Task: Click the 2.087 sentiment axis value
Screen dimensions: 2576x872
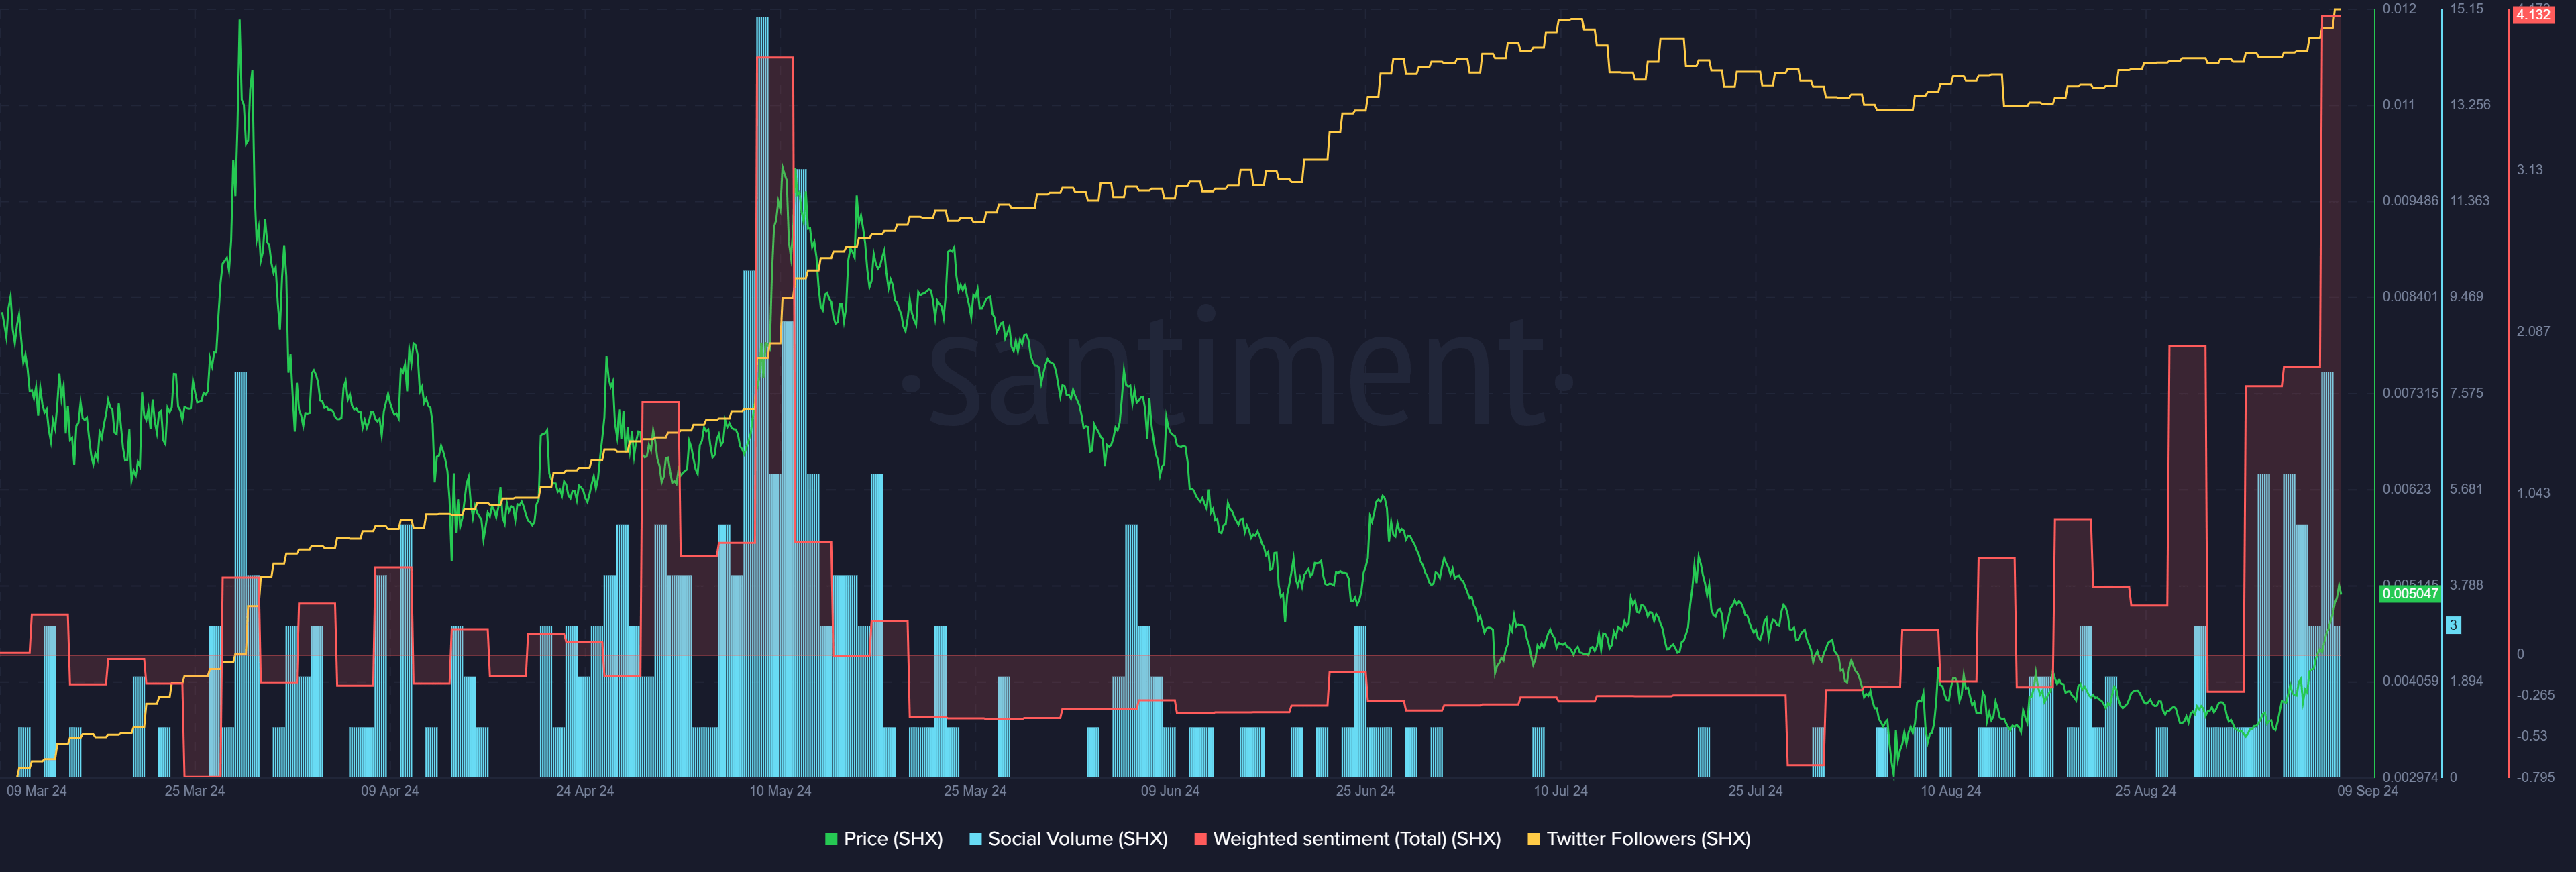Action: point(2533,331)
